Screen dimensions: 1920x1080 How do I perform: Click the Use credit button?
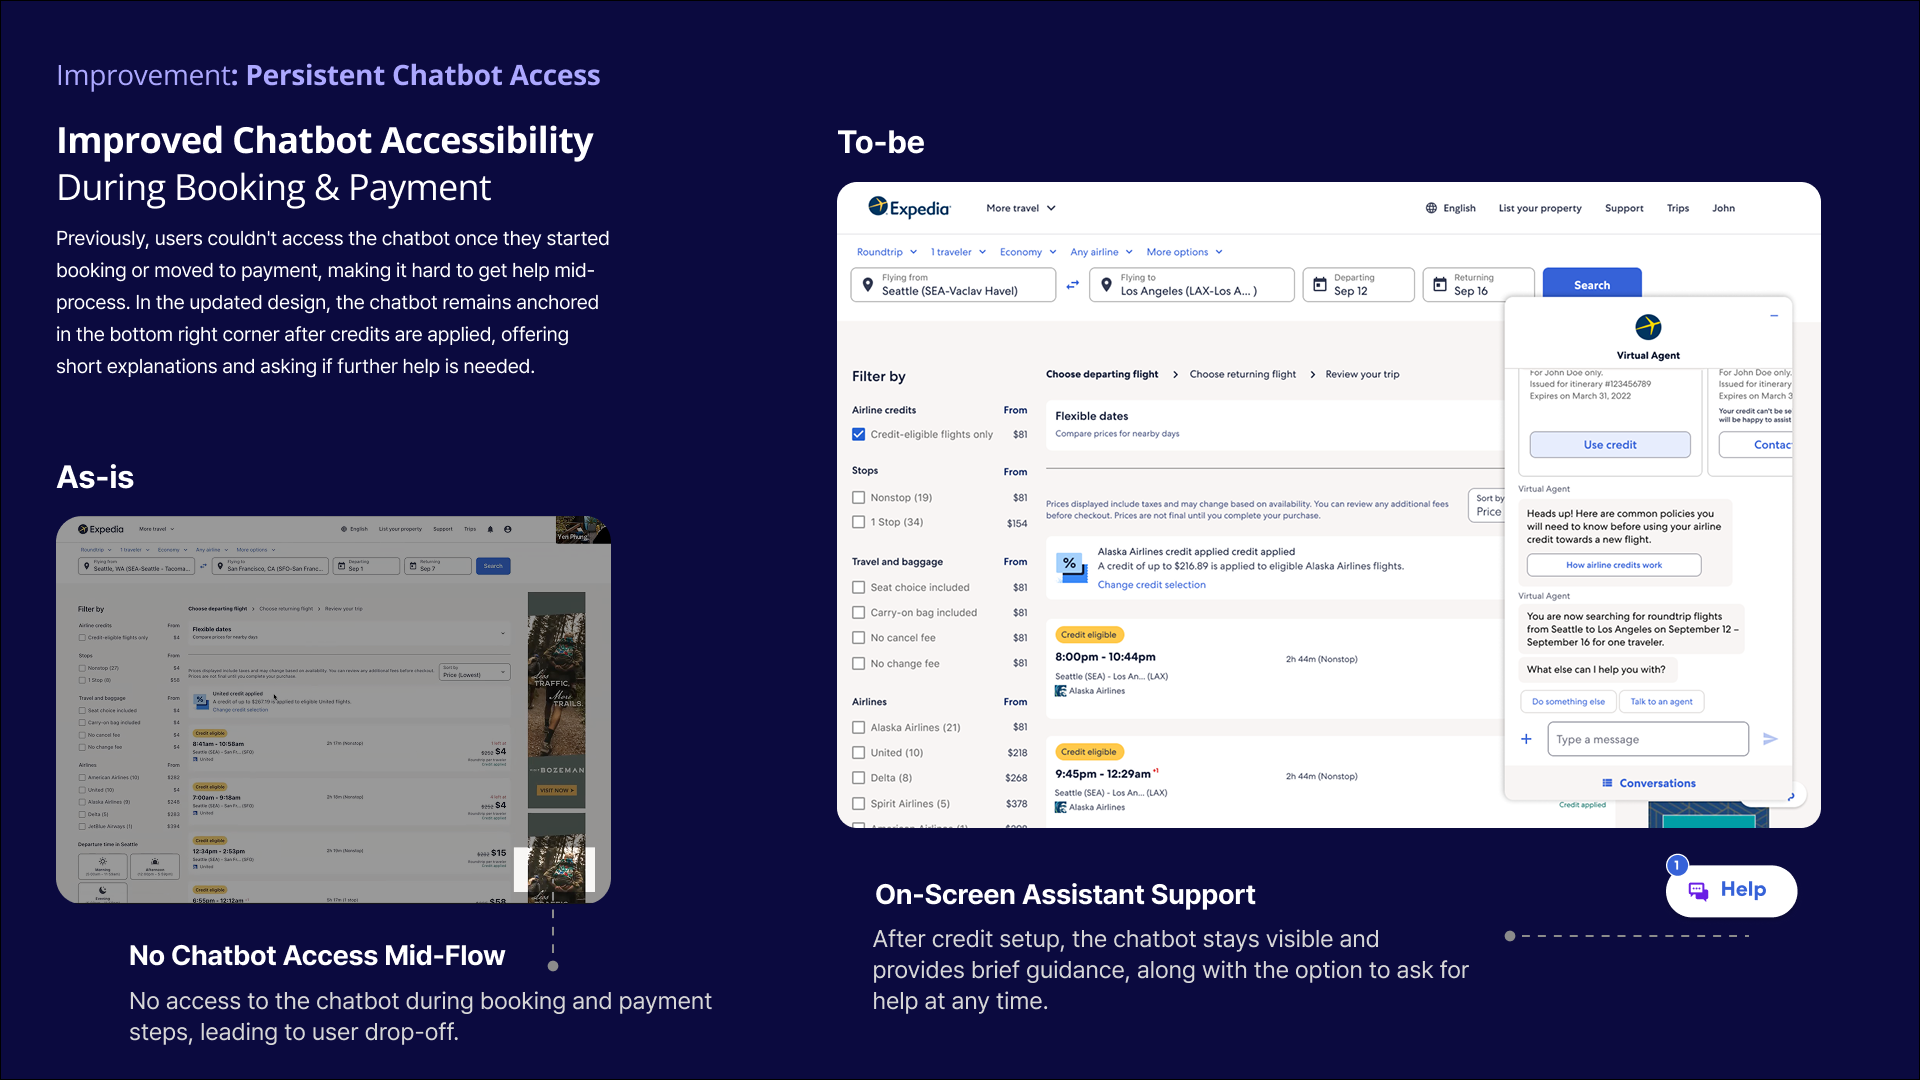coord(1609,445)
